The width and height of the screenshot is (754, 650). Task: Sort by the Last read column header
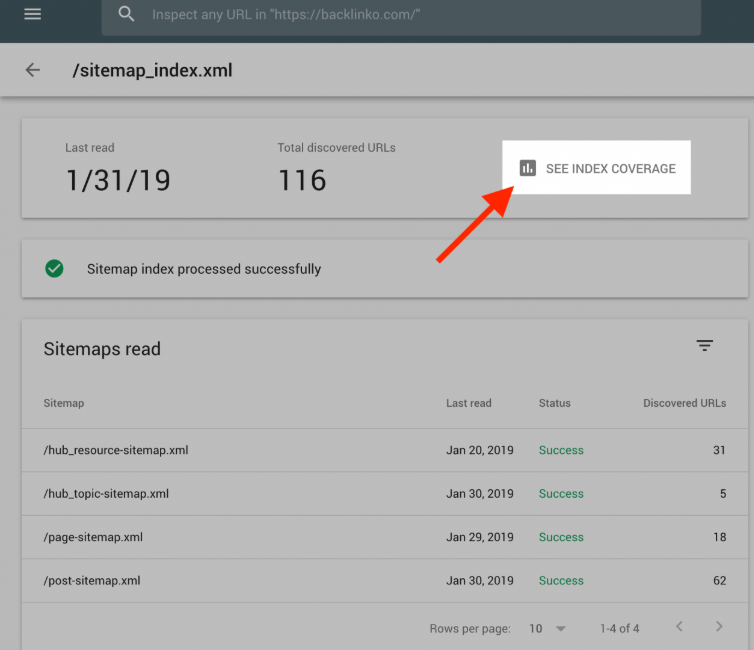(468, 403)
